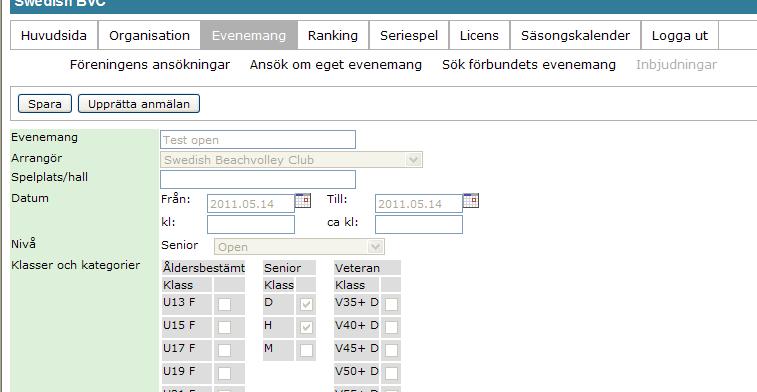Viewport: 757px width, 392px height.
Task: Tick the U13 F class checkbox
Action: (224, 304)
